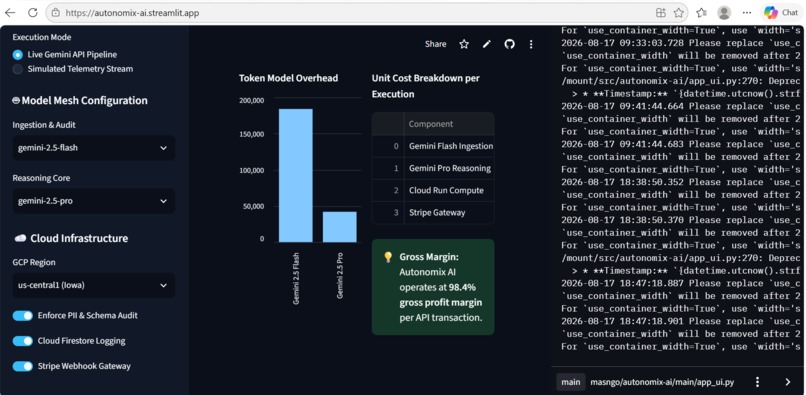
Task: Open the browser profile avatar
Action: click(724, 13)
